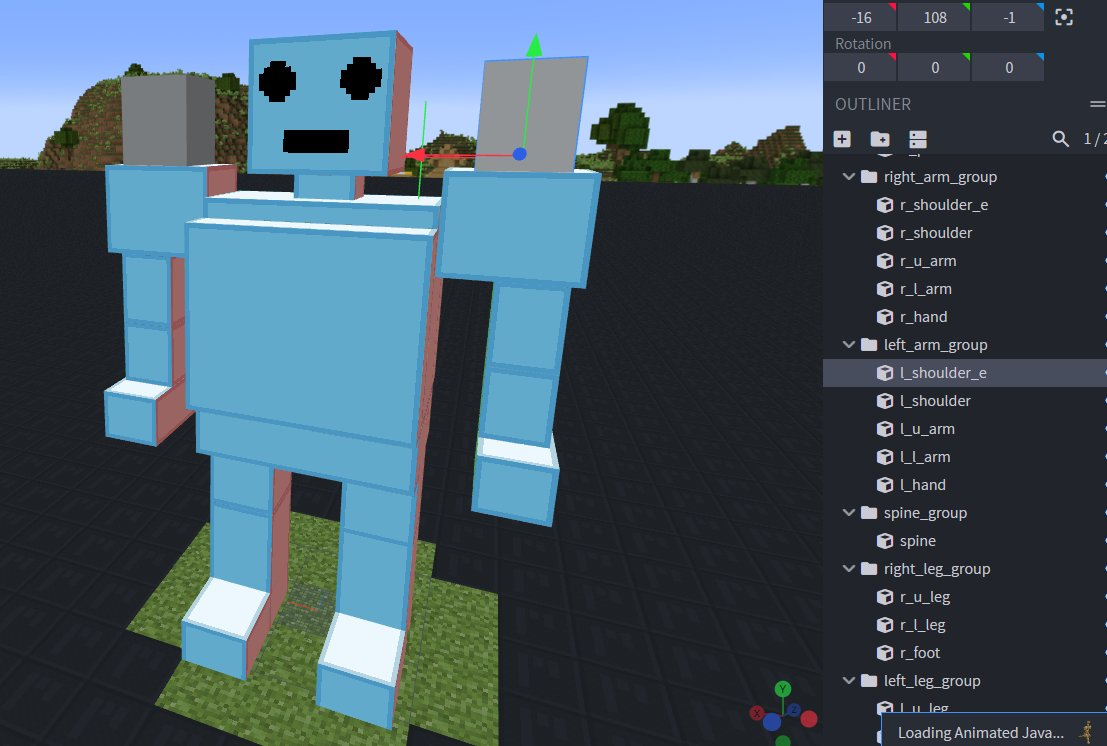
Task: Click the cube icon next to spine
Action: point(884,540)
